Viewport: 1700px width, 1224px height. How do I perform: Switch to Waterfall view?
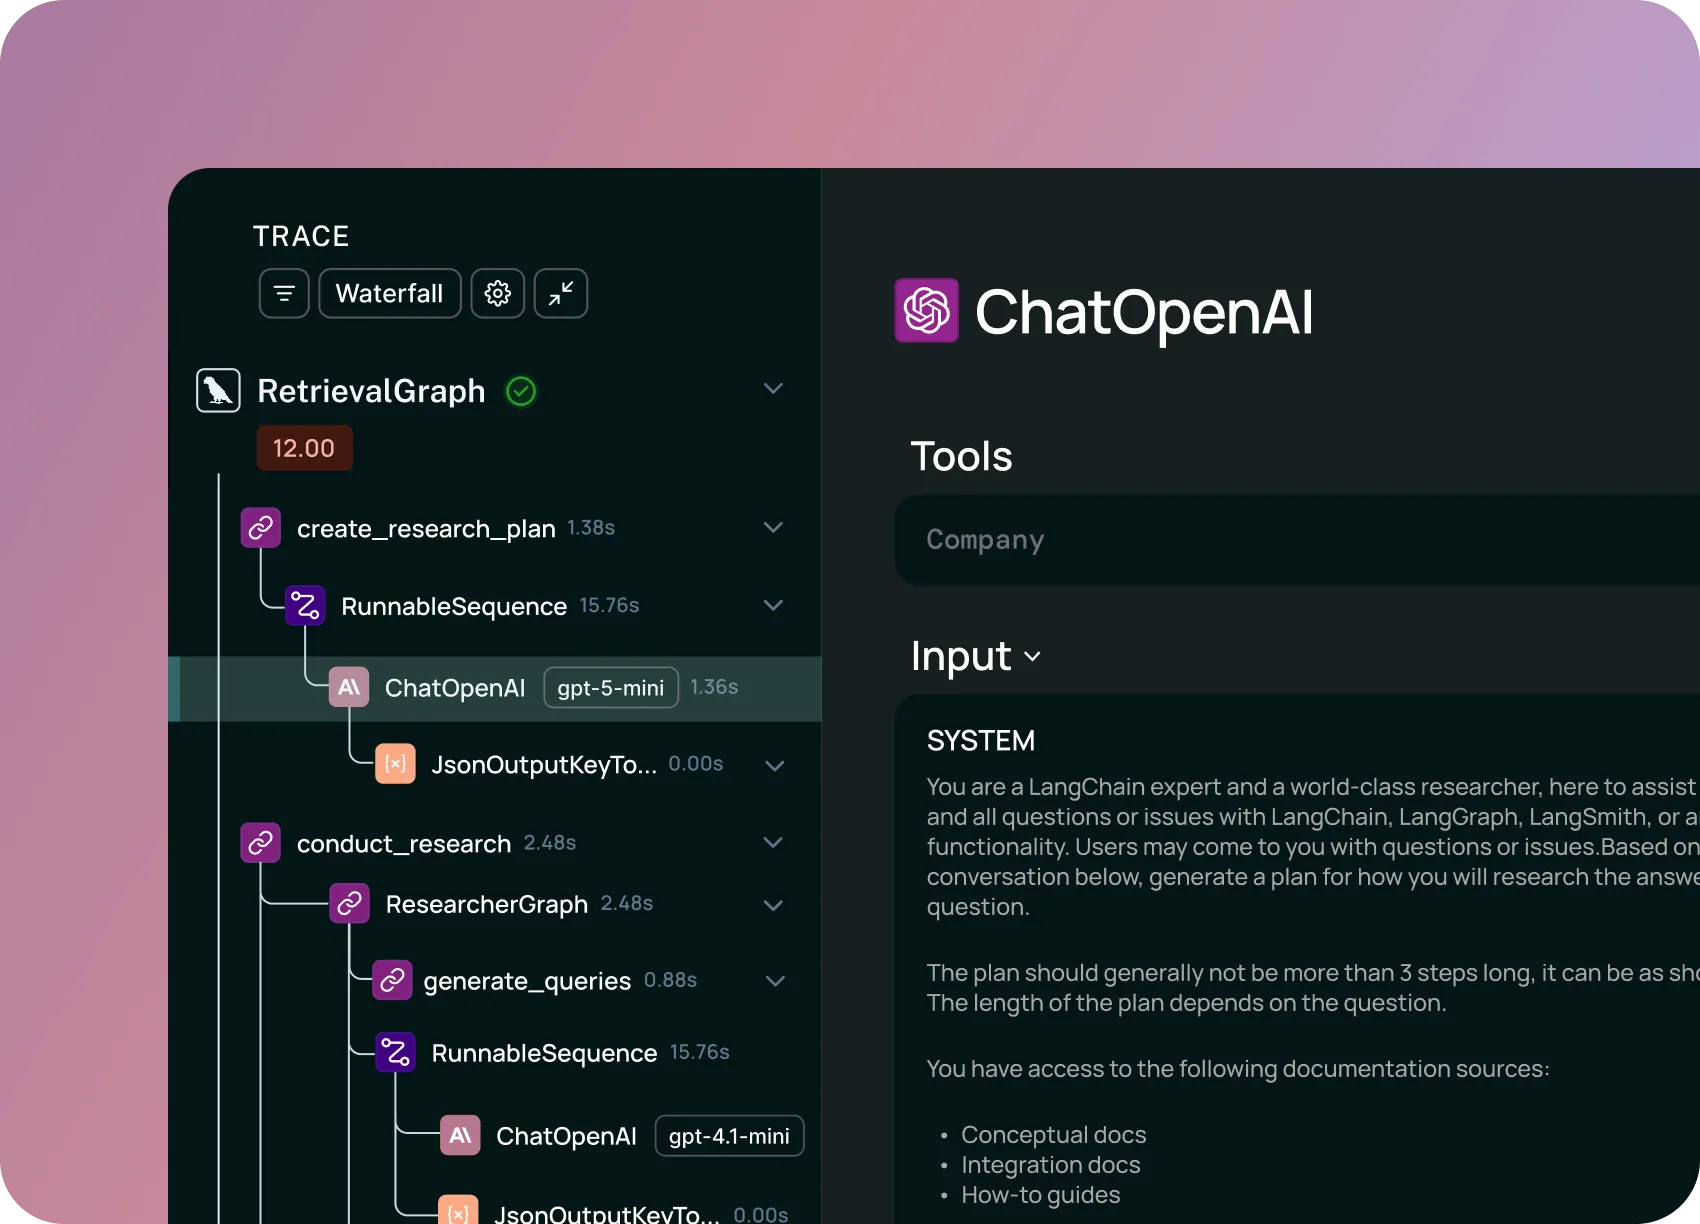[x=389, y=294]
